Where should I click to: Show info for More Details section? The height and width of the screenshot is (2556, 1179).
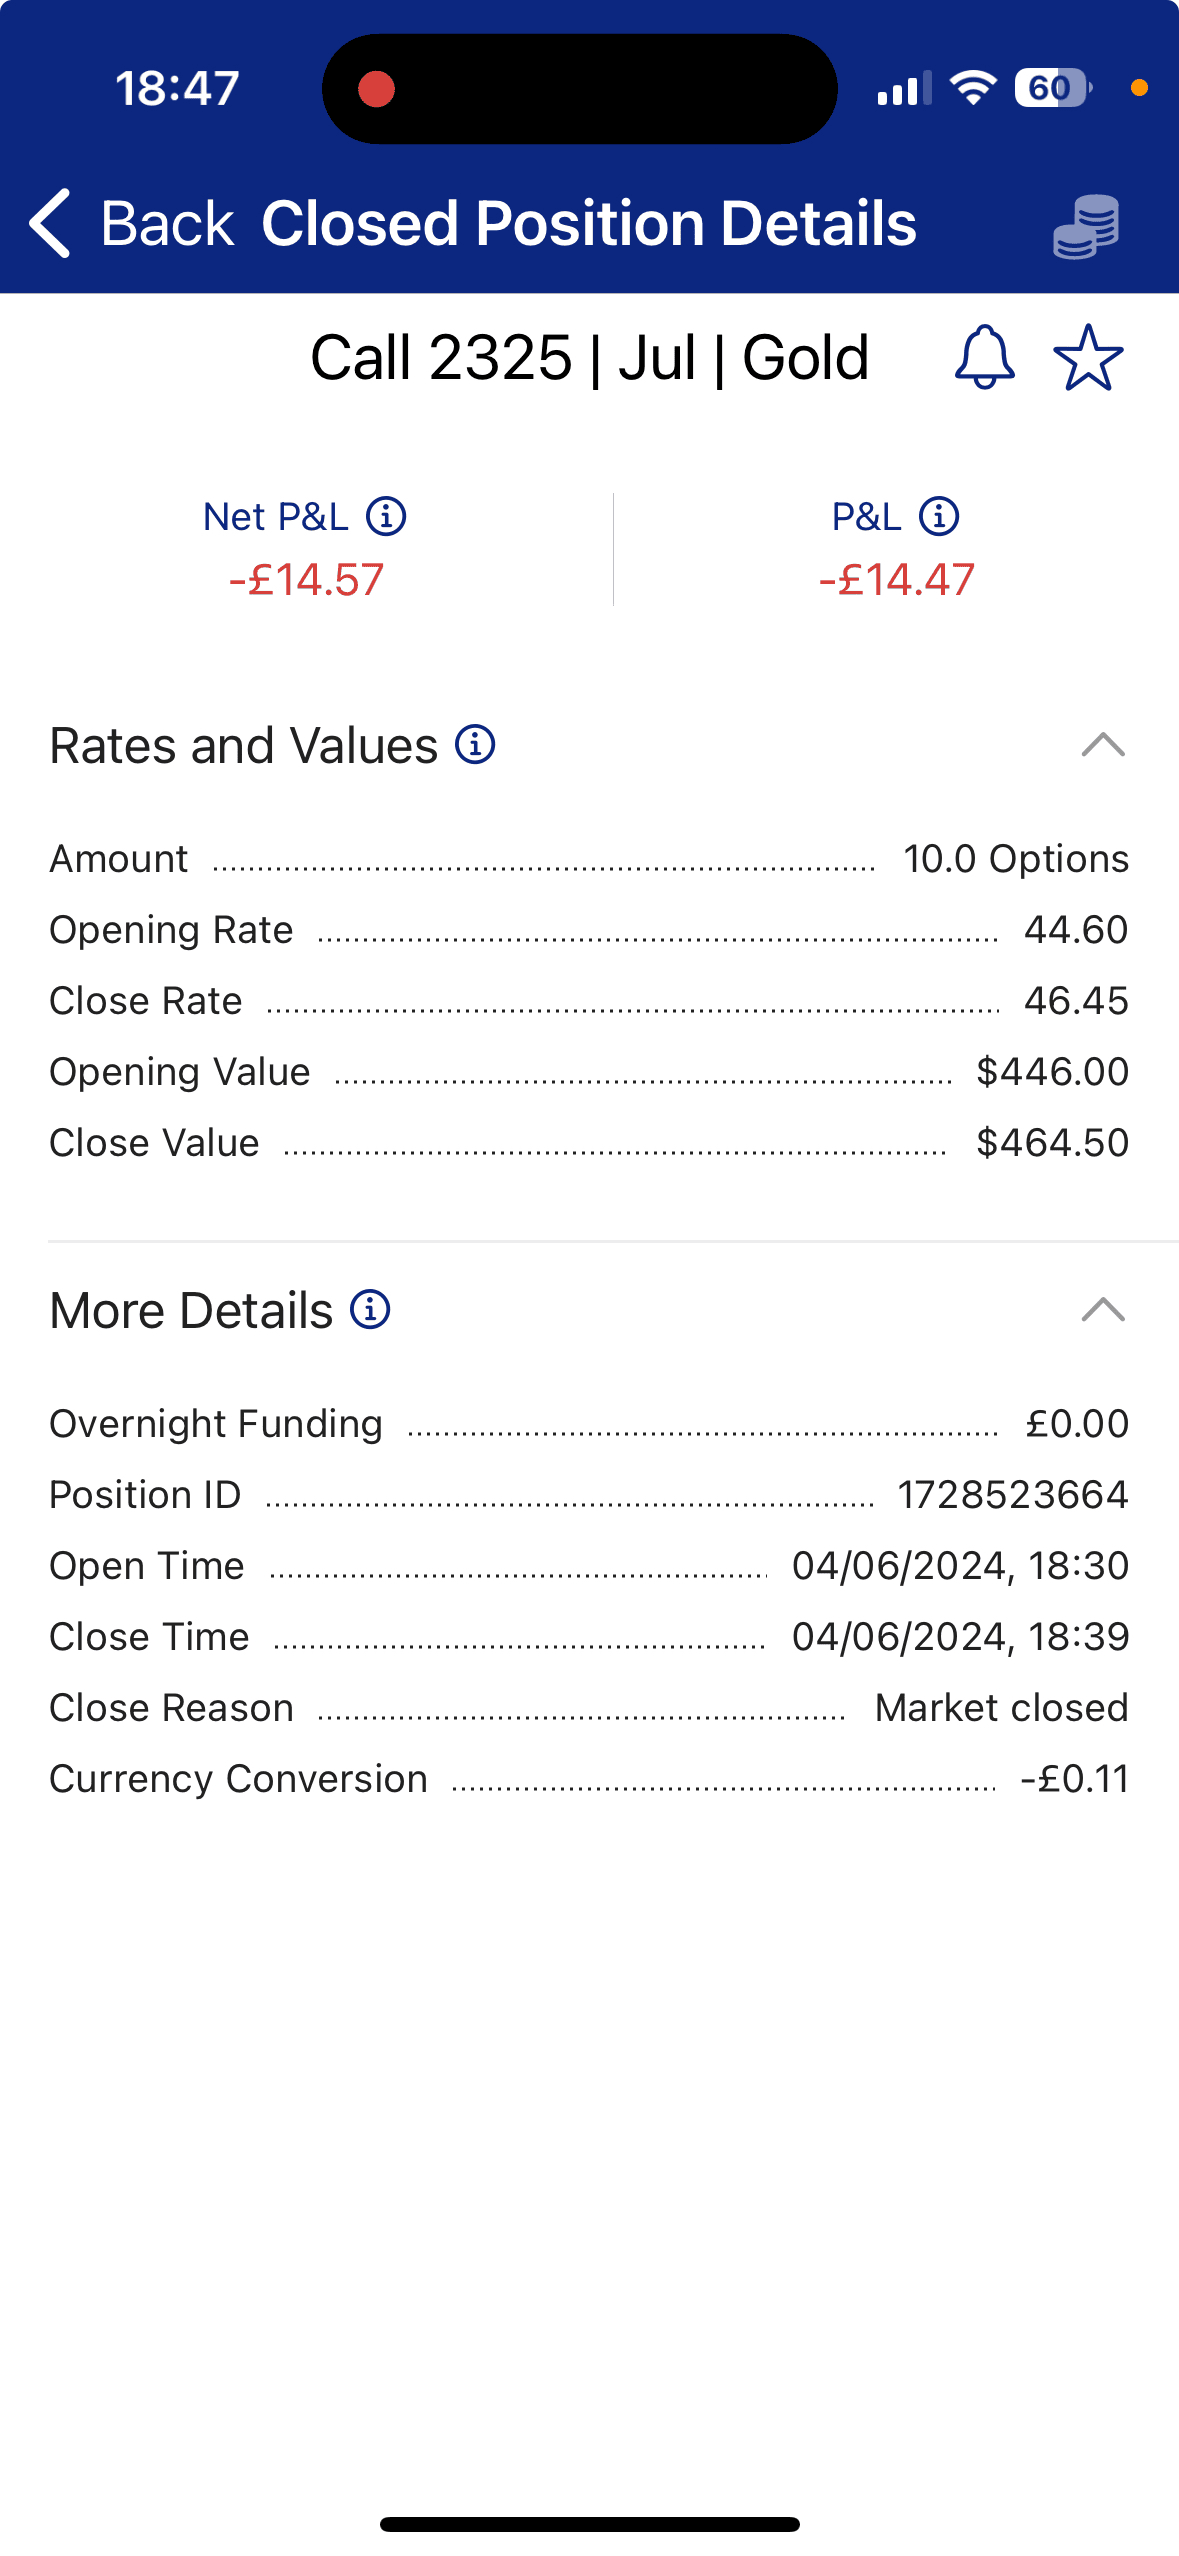pos(370,1310)
